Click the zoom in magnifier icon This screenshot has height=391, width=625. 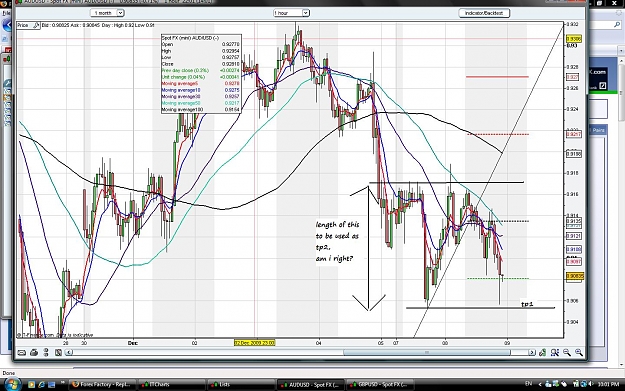click(579, 352)
